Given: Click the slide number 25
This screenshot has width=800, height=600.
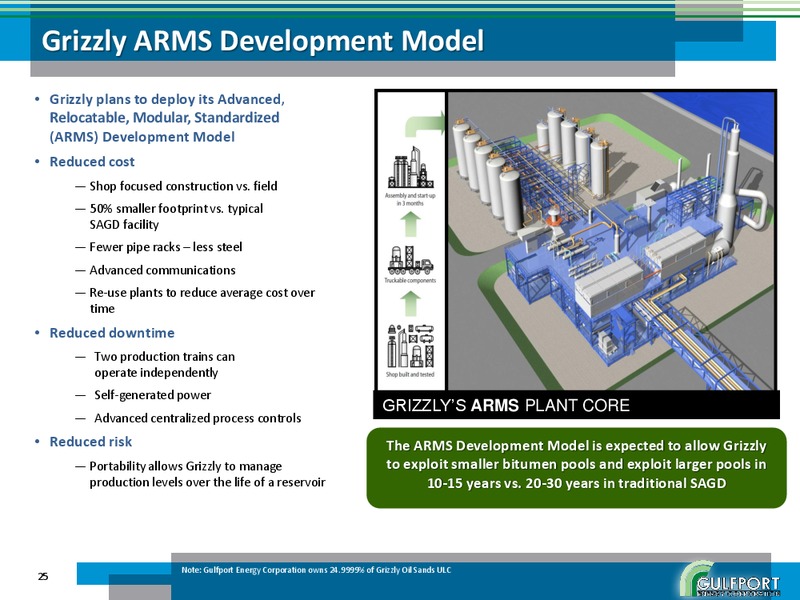Looking at the screenshot, I should (x=43, y=577).
